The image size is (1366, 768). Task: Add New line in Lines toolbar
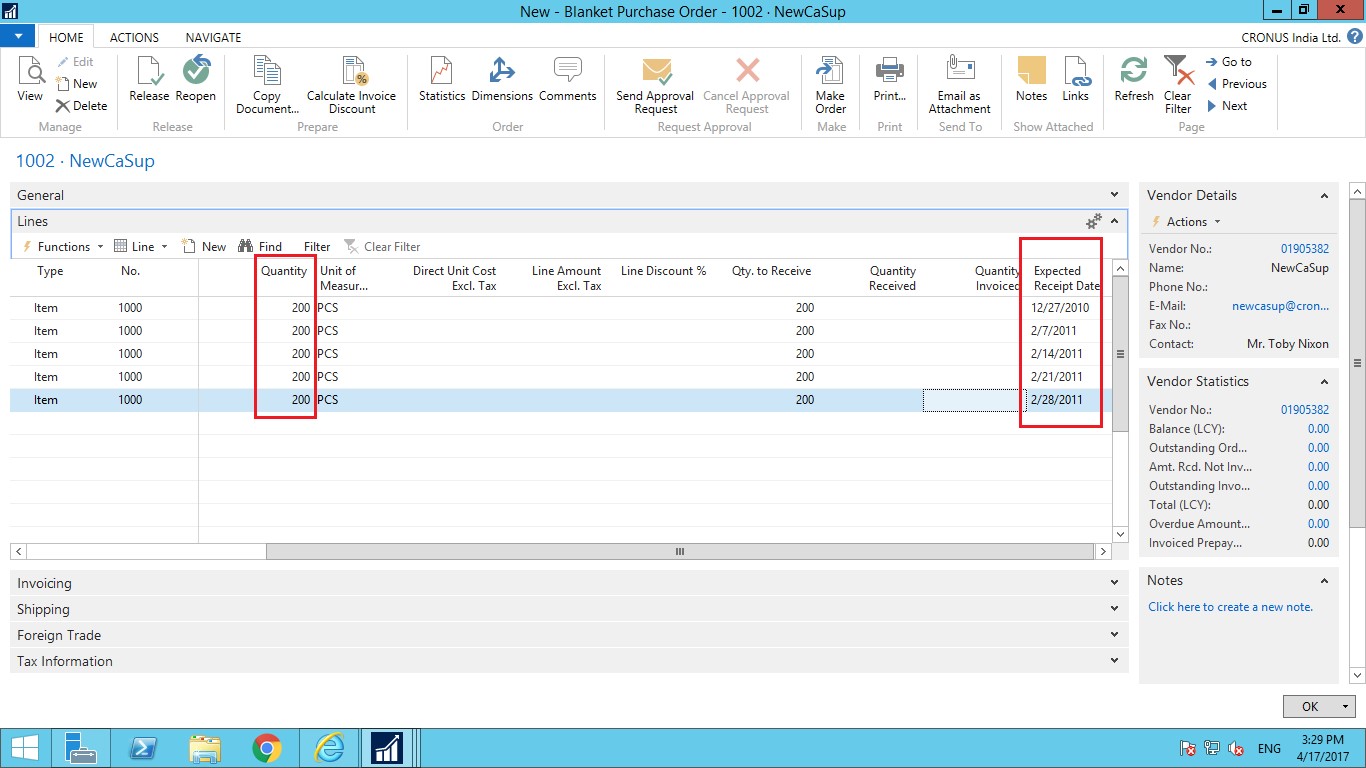coord(203,246)
